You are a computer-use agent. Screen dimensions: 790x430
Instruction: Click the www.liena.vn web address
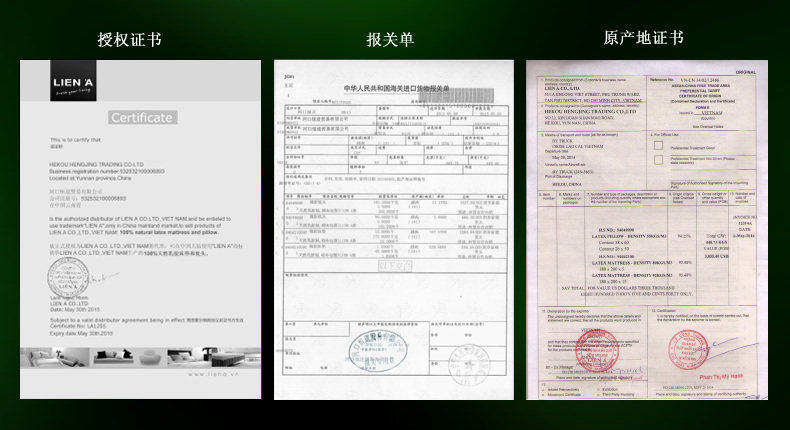[213, 374]
